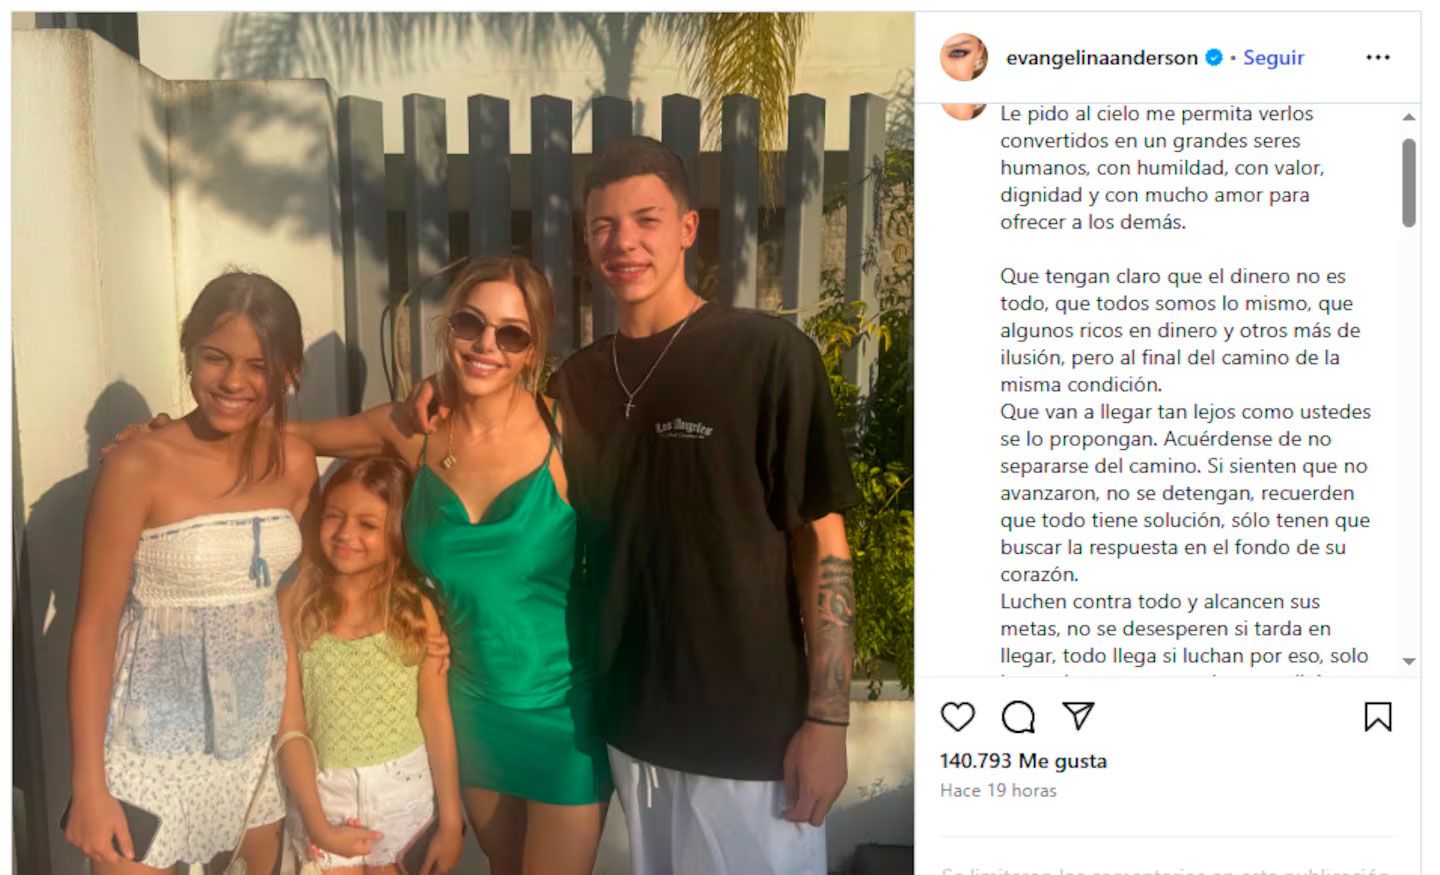Viewport: 1440px width, 875px height.
Task: Click the blue verified badge
Action: (x=1214, y=58)
